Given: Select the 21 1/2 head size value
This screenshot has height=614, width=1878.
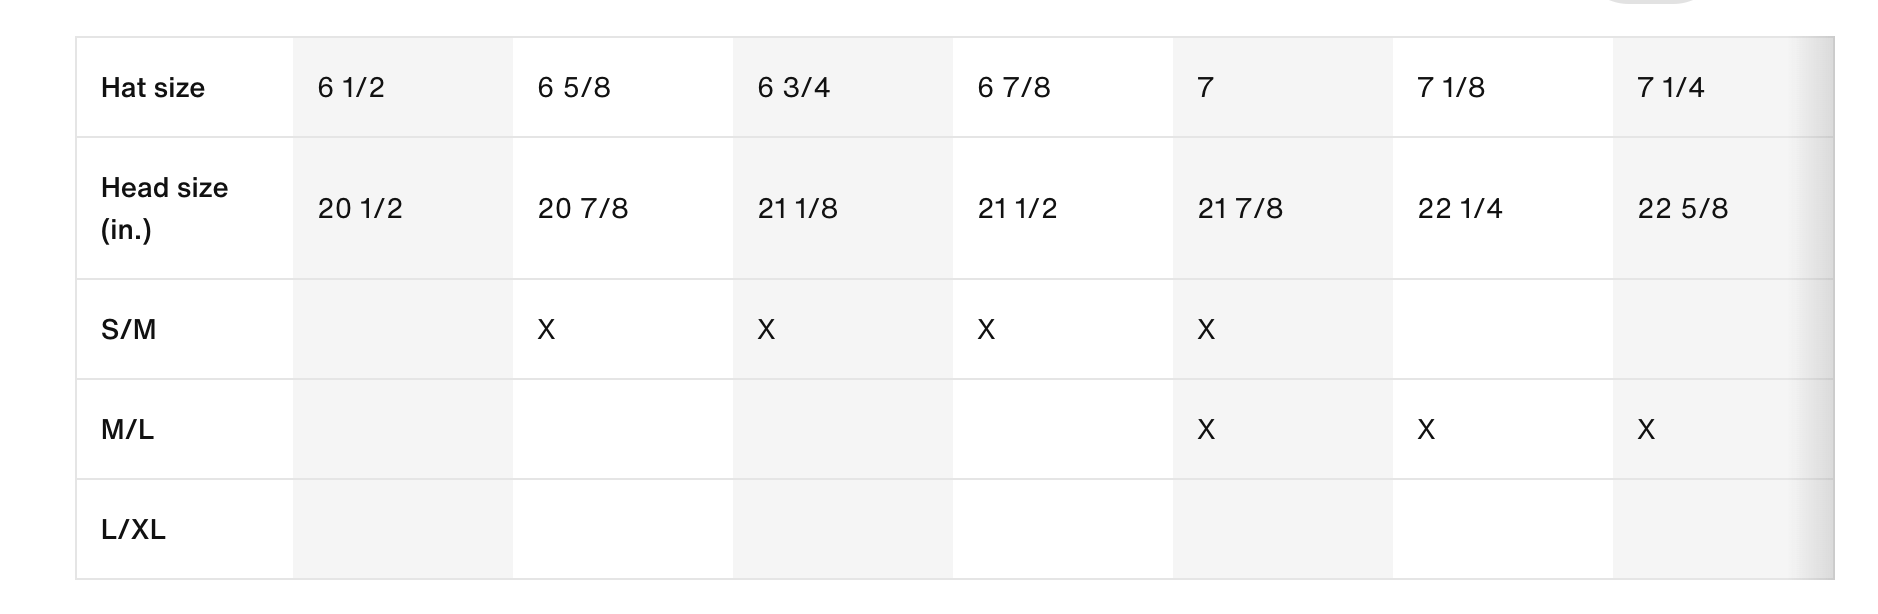Looking at the screenshot, I should tap(1017, 208).
